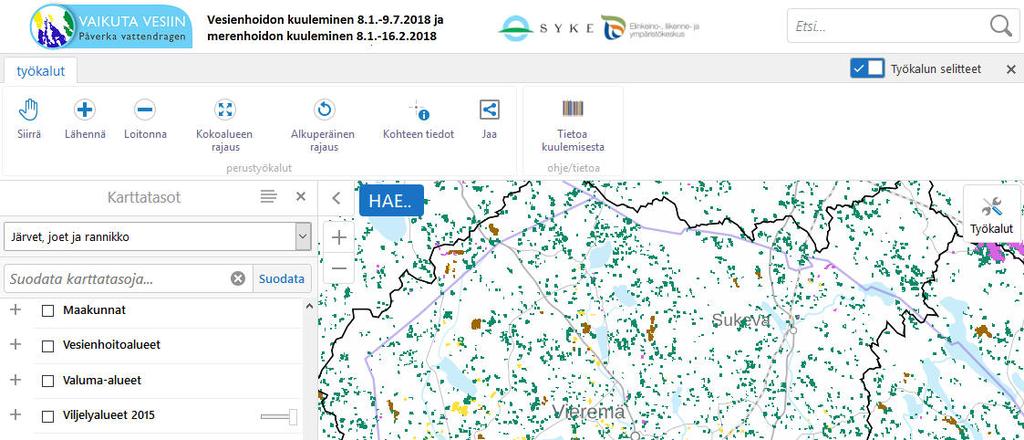1024x440 pixels.
Task: Expand the Valuma-alueet layer
Action: pyautogui.click(x=16, y=380)
